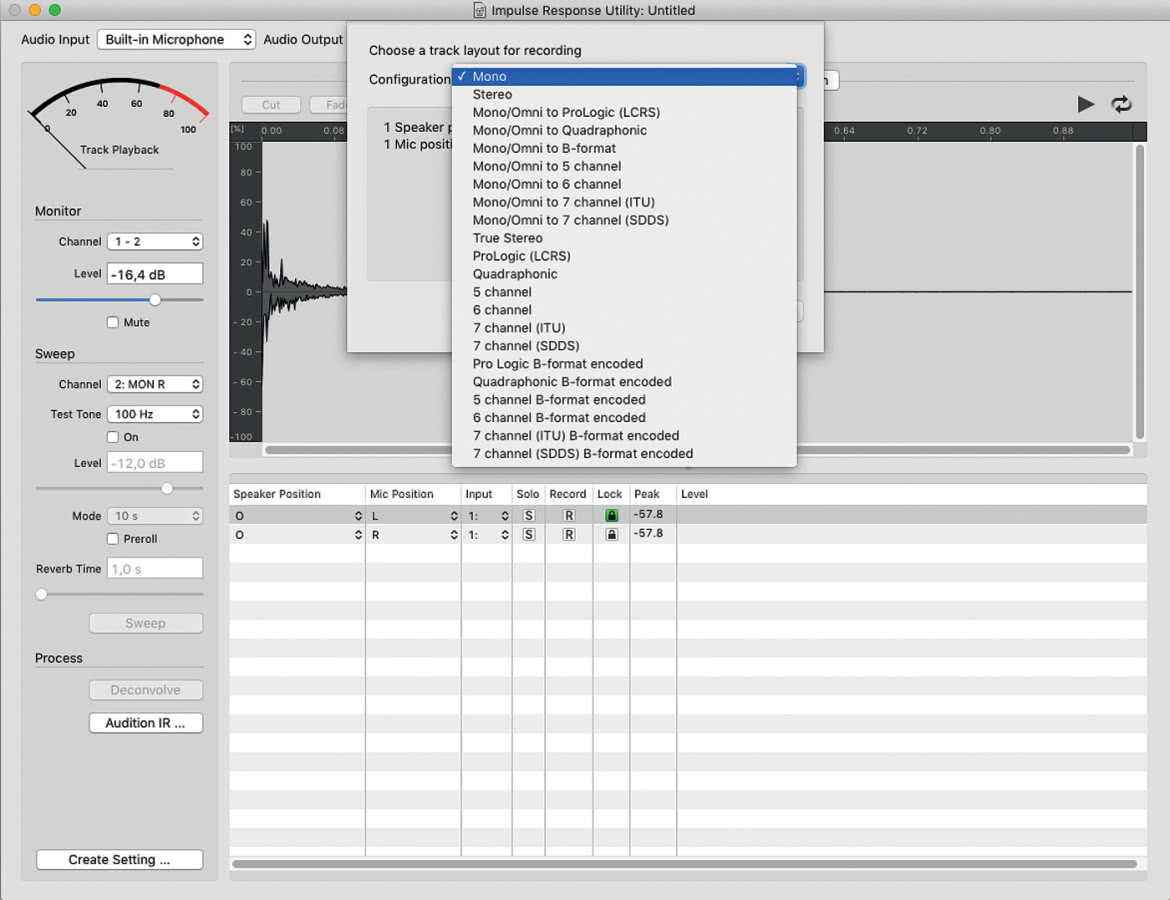The height and width of the screenshot is (900, 1170).
Task: Change the Input stepper on L row
Action: 505,516
